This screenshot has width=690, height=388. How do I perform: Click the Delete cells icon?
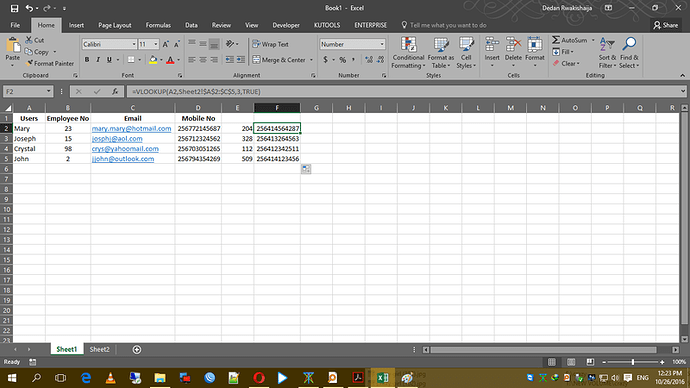tap(513, 45)
